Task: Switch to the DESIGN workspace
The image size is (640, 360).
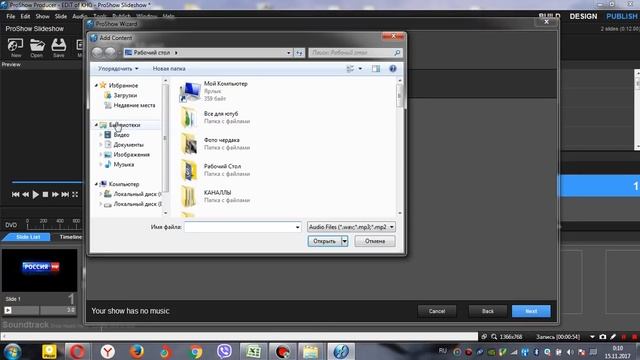Action: 583,16
